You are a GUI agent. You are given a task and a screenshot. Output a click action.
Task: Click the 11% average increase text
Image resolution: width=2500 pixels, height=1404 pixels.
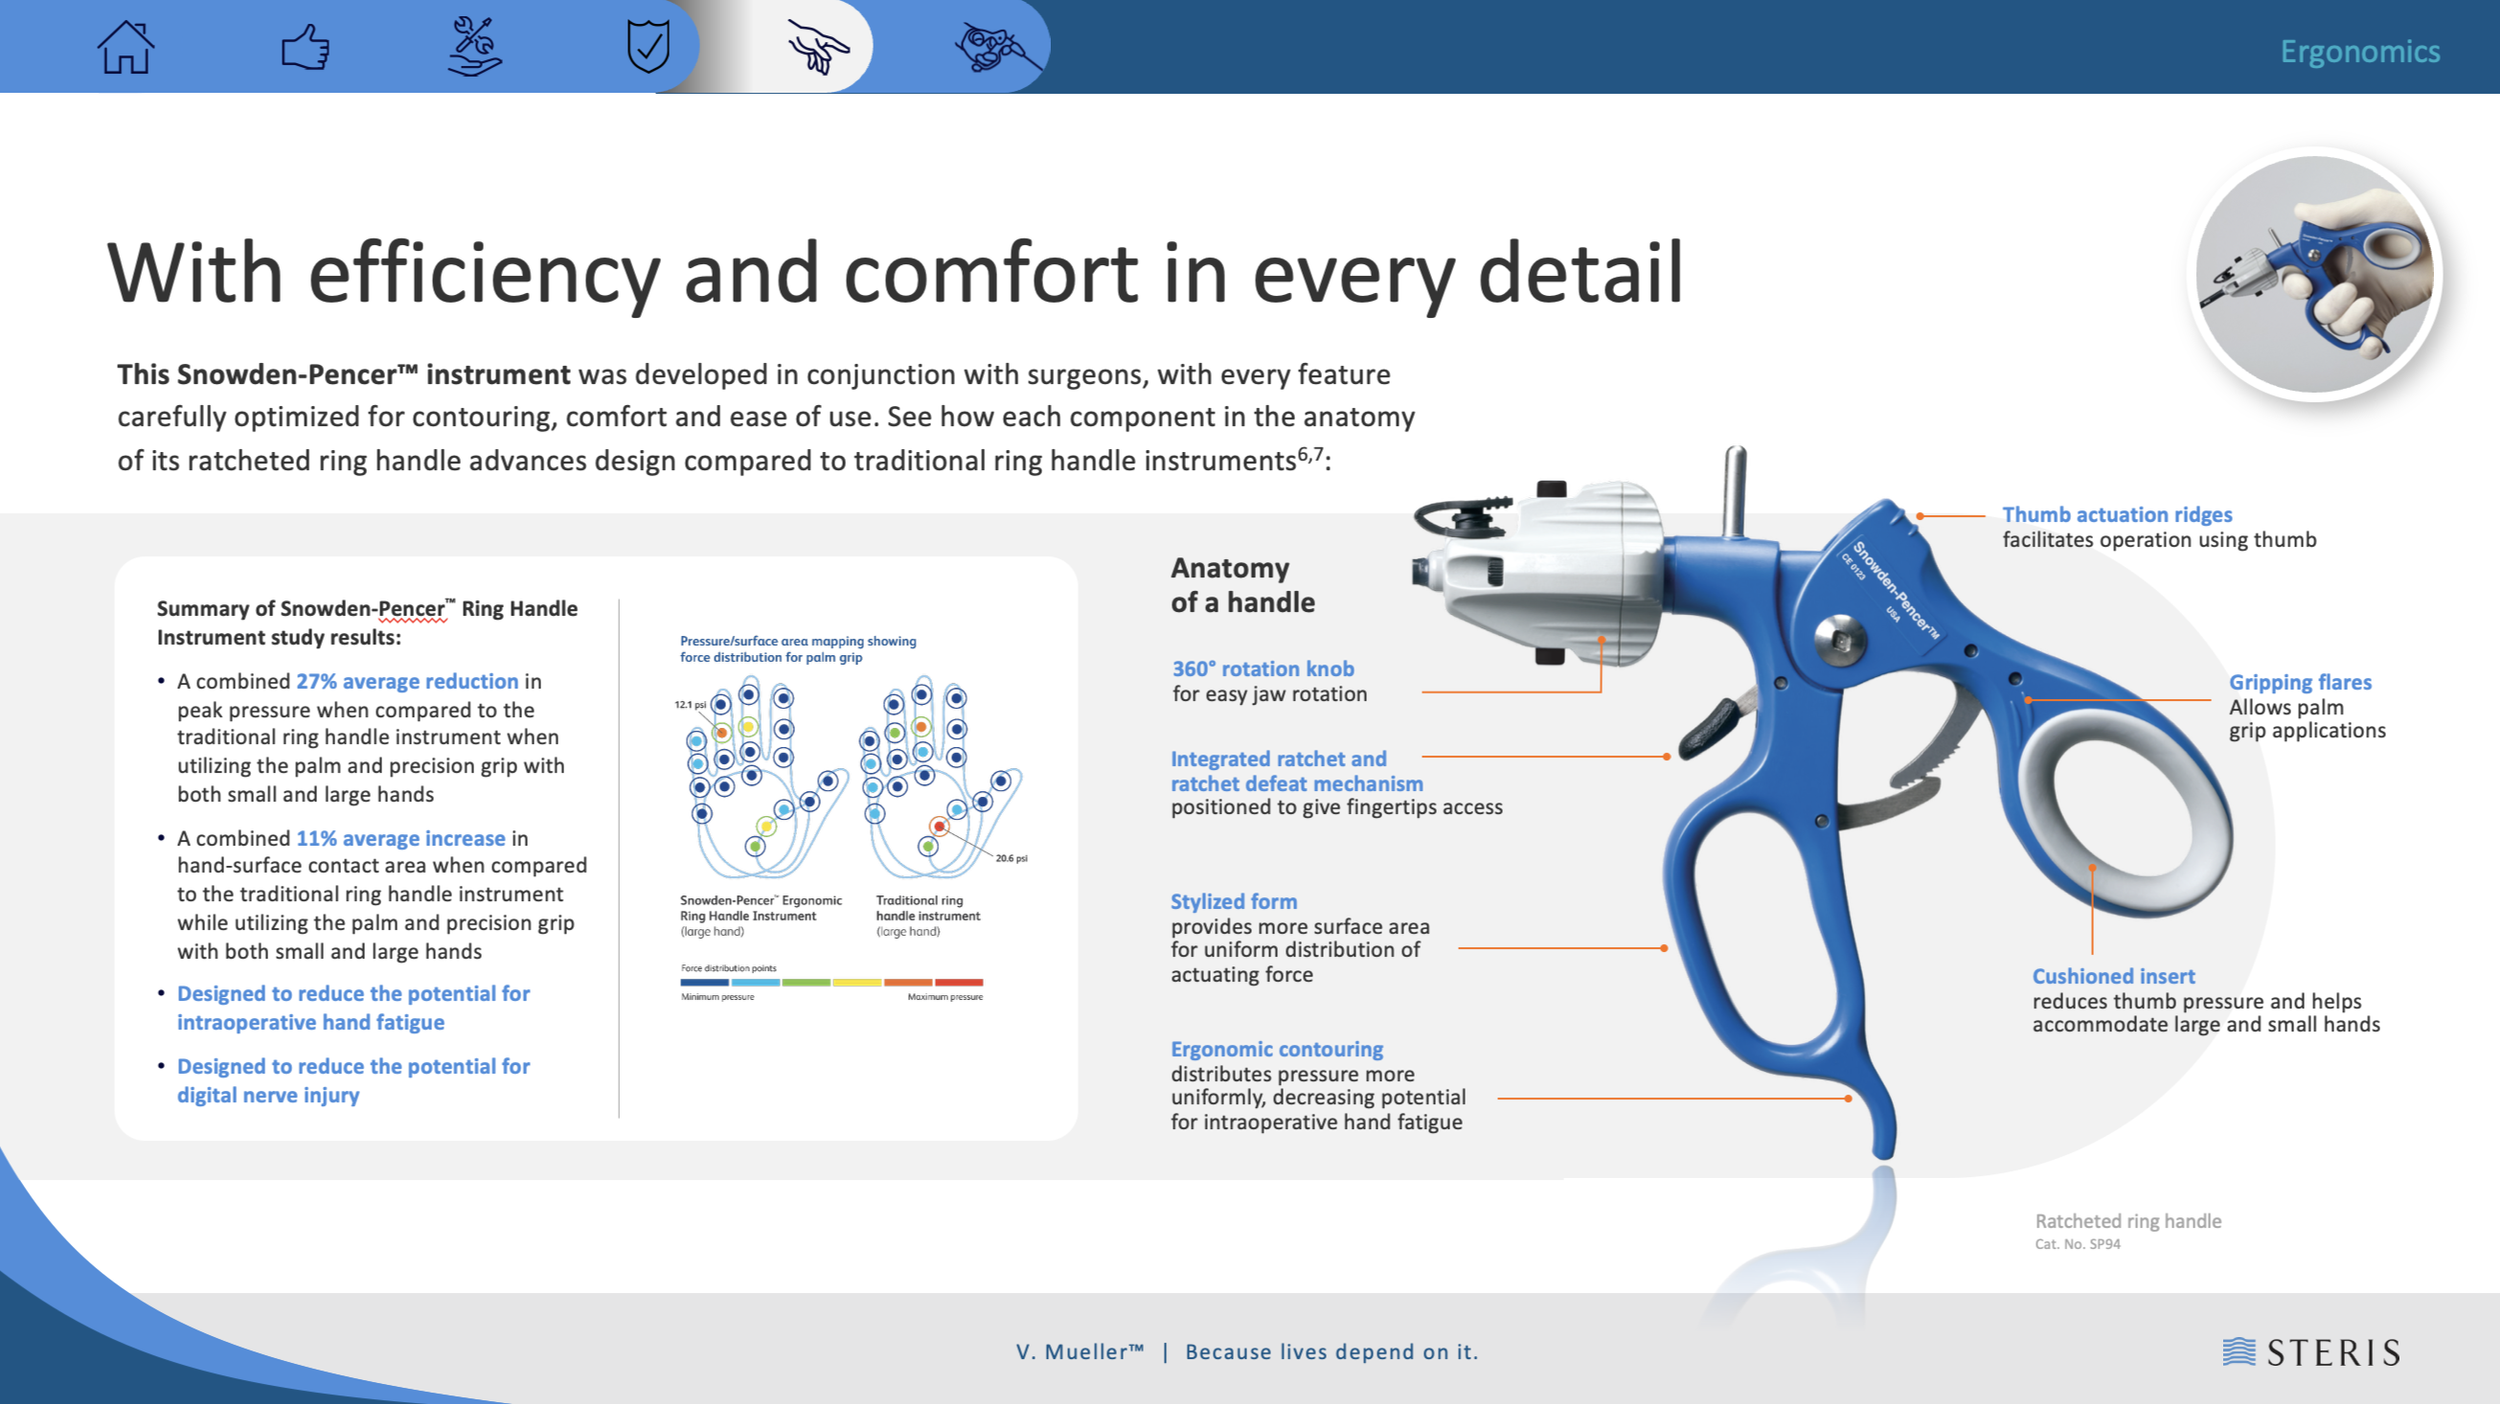point(401,838)
